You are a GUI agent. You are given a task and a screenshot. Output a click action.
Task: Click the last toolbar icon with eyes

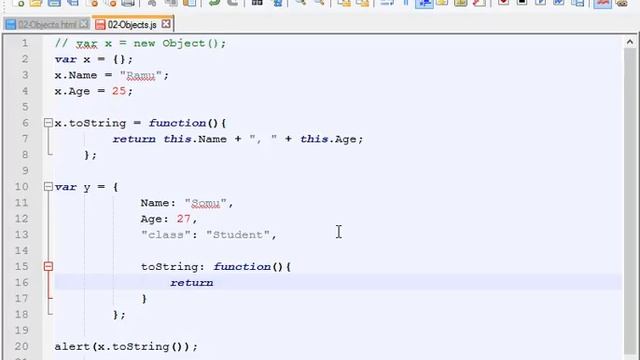(x=622, y=3)
